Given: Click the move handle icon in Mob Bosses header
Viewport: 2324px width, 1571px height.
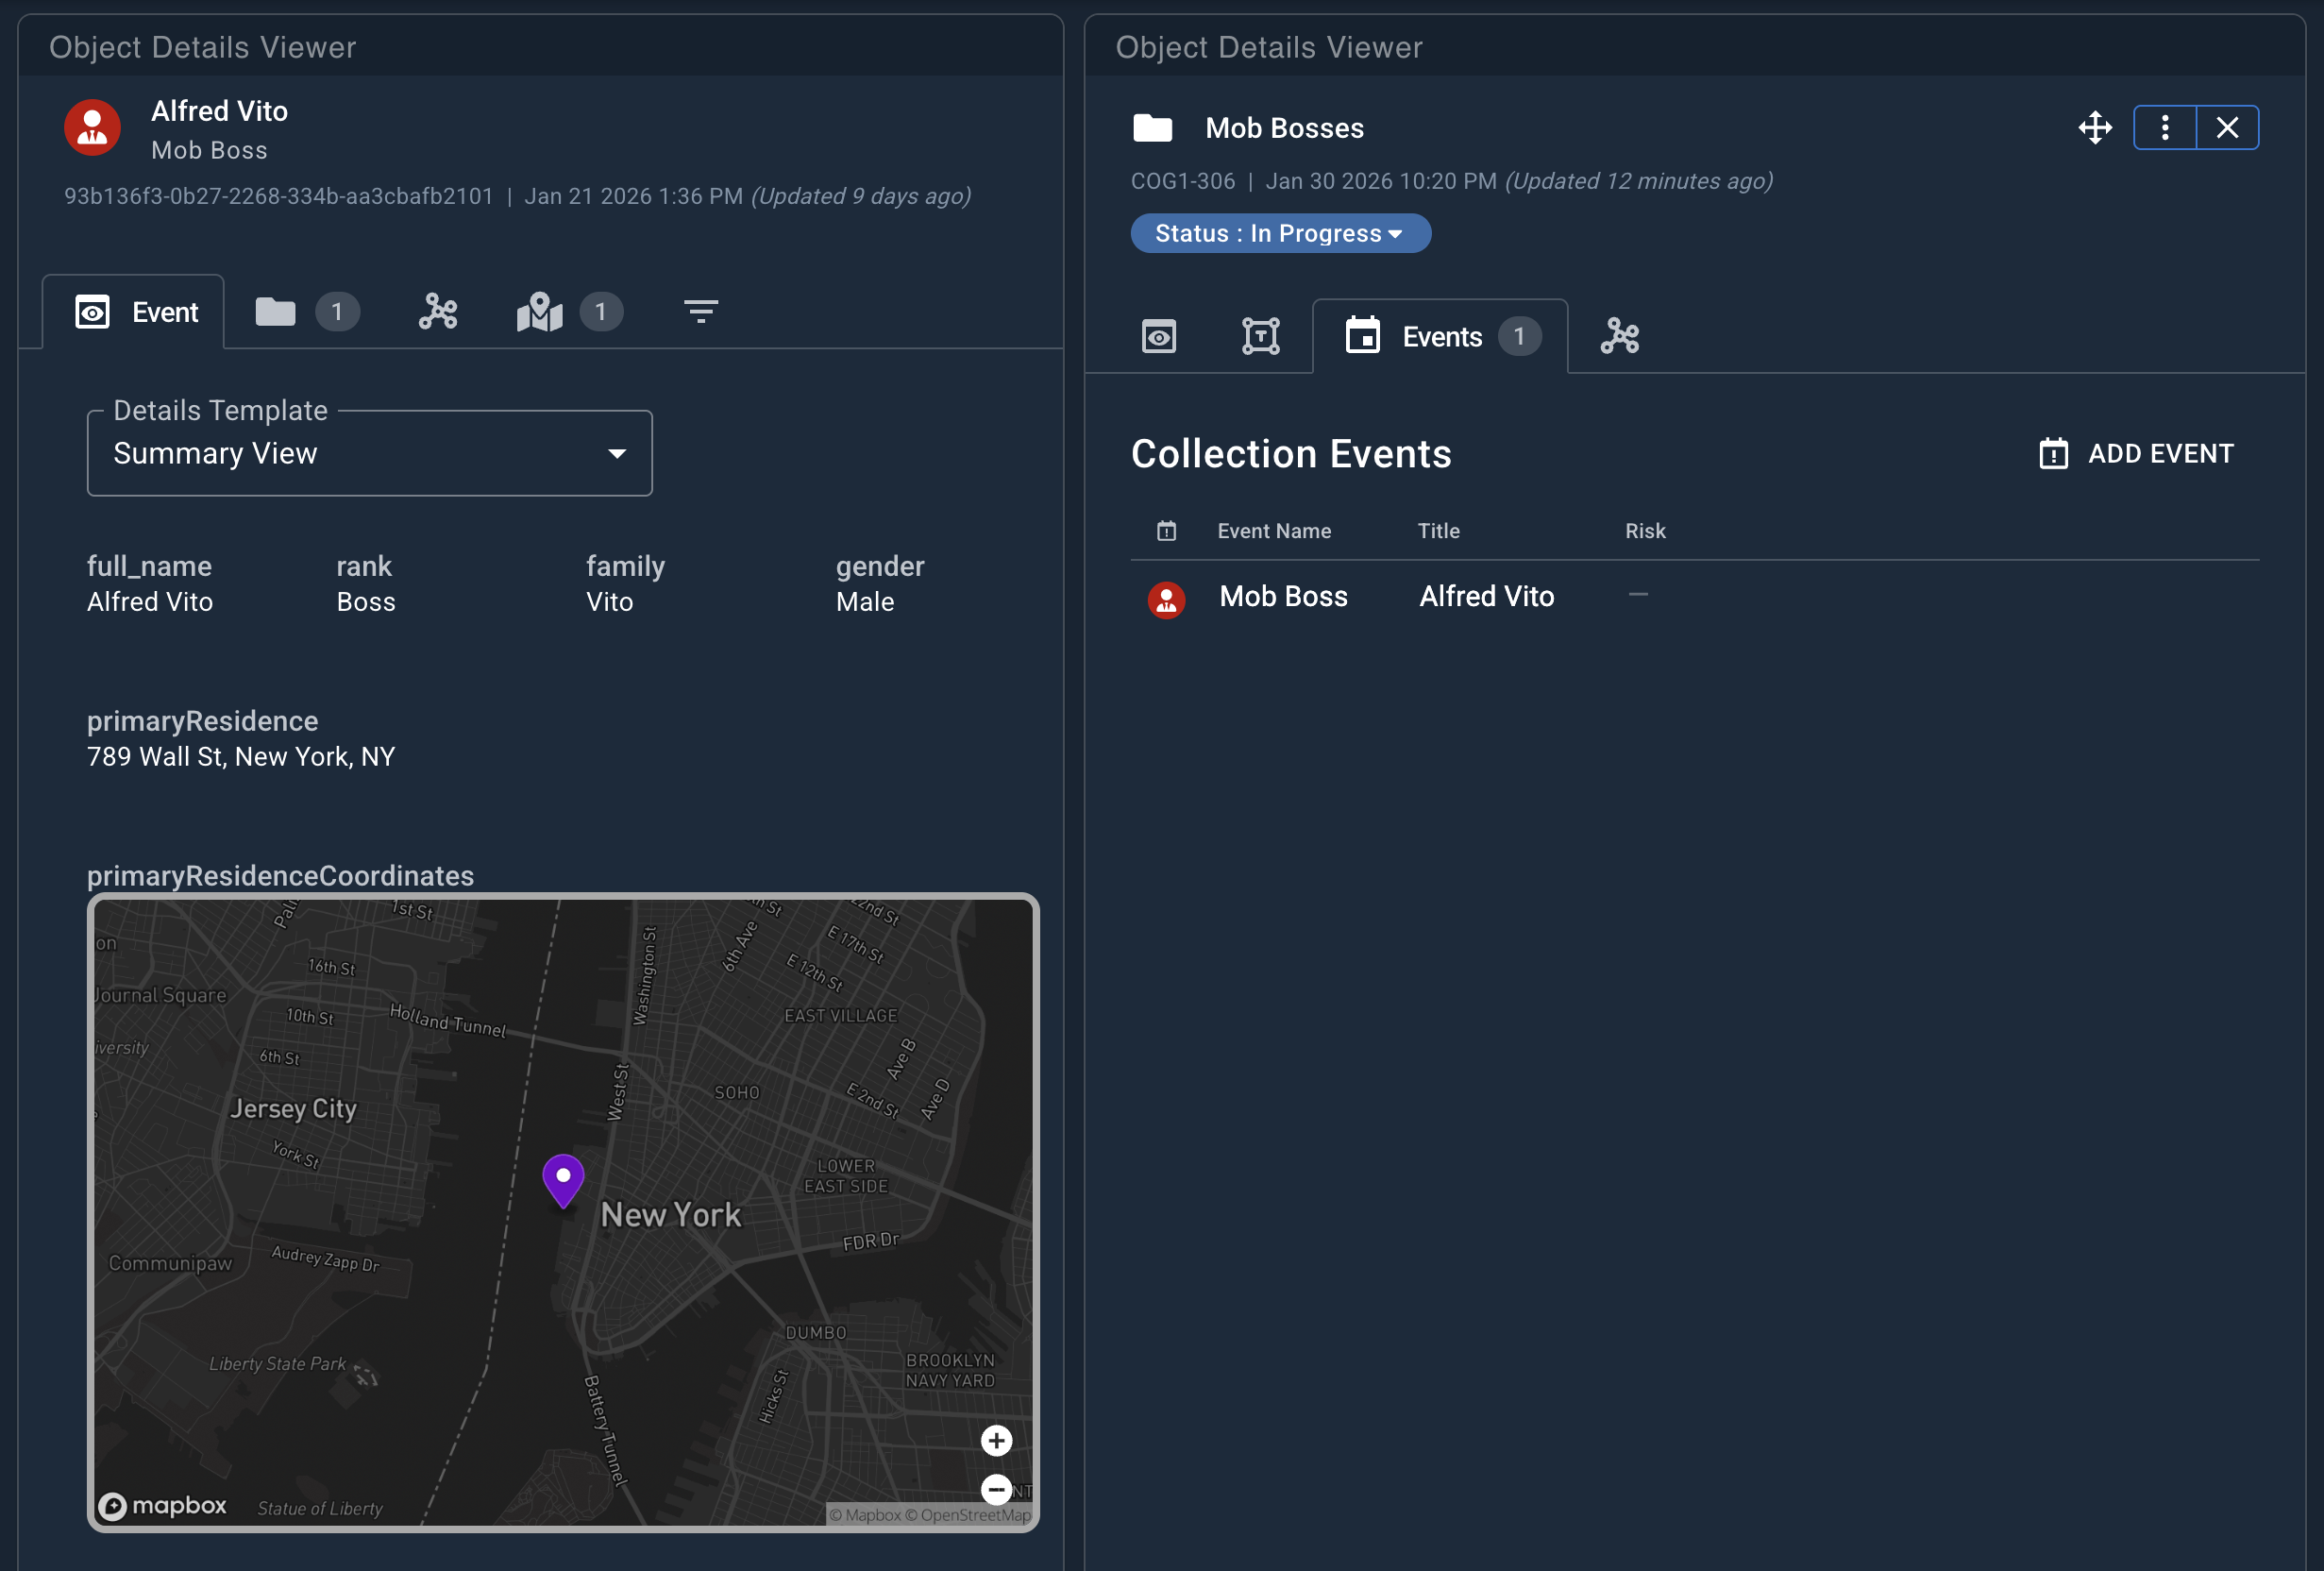Looking at the screenshot, I should [2096, 127].
